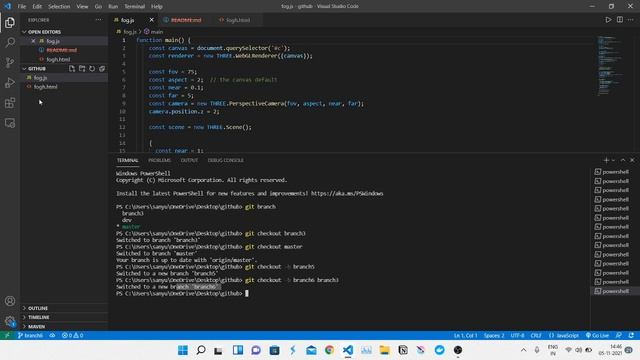Open editor More Actions ellipsis
640x360 pixels.
pos(631,20)
